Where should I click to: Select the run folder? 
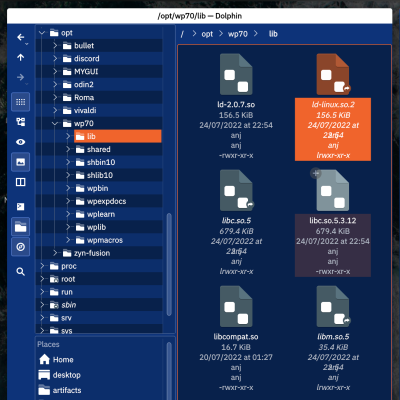coord(61,292)
